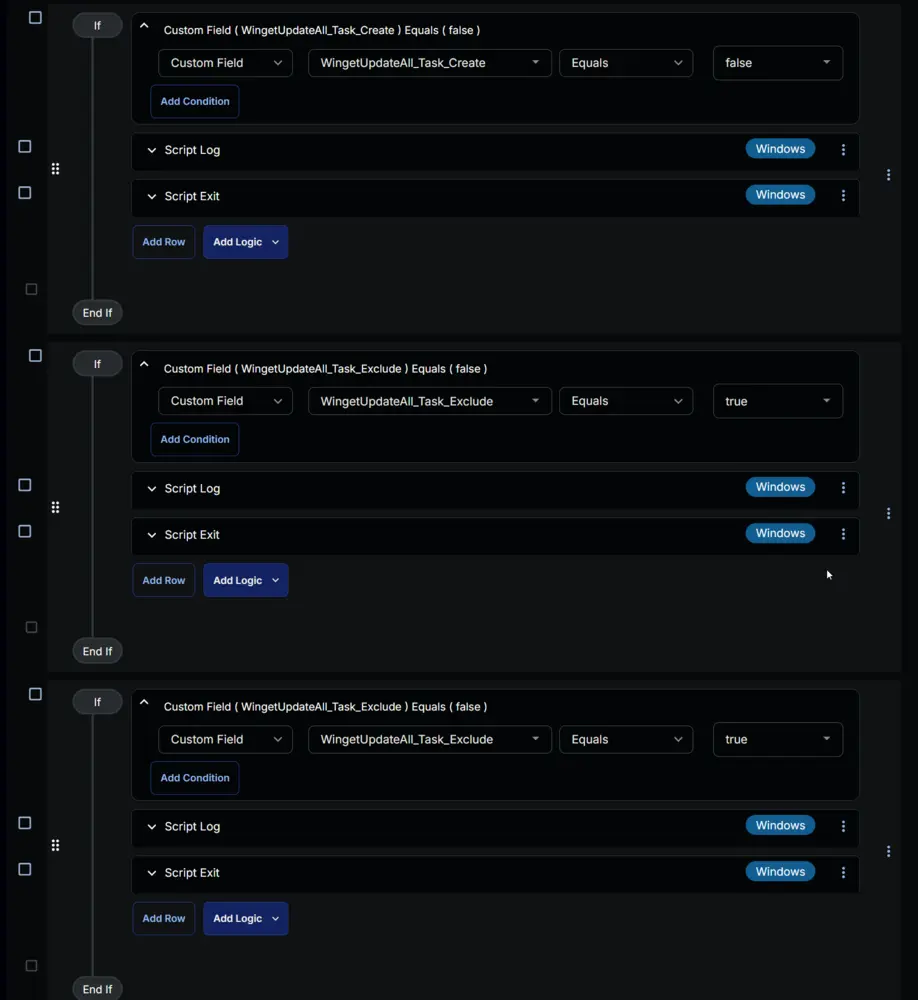Click Windows badge on Script Exit in middle block

pyautogui.click(x=780, y=533)
